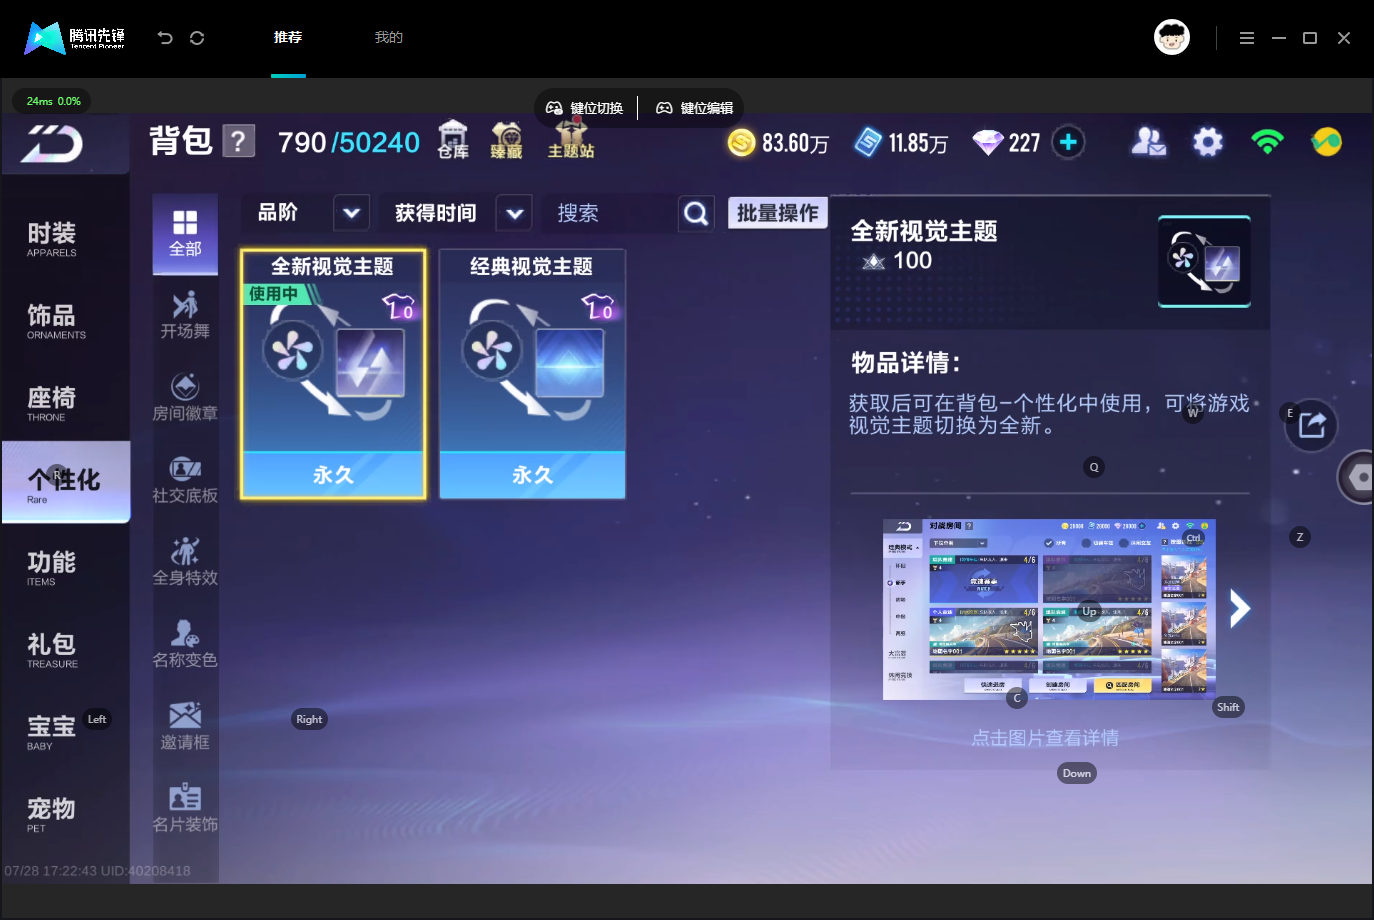This screenshot has height=920, width=1374.
Task: Click the backpack help question mark
Action: coord(238,141)
